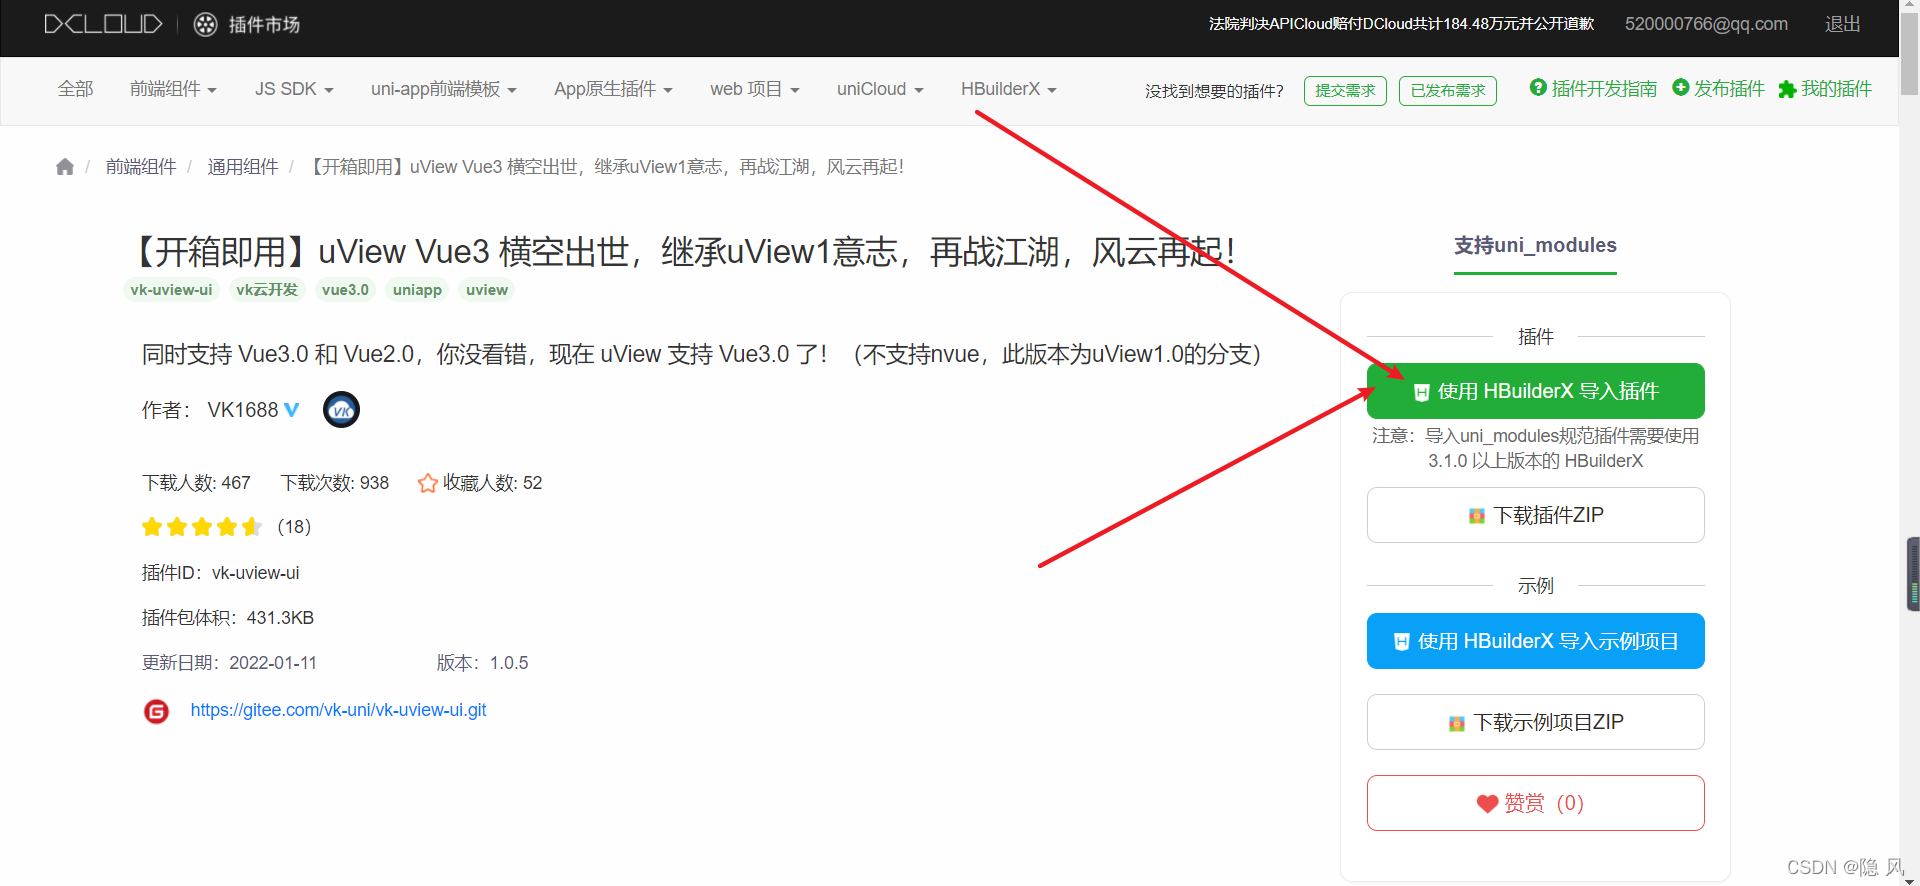Click the 赞赏 (0) button
Image resolution: width=1920 pixels, height=886 pixels.
pyautogui.click(x=1535, y=803)
